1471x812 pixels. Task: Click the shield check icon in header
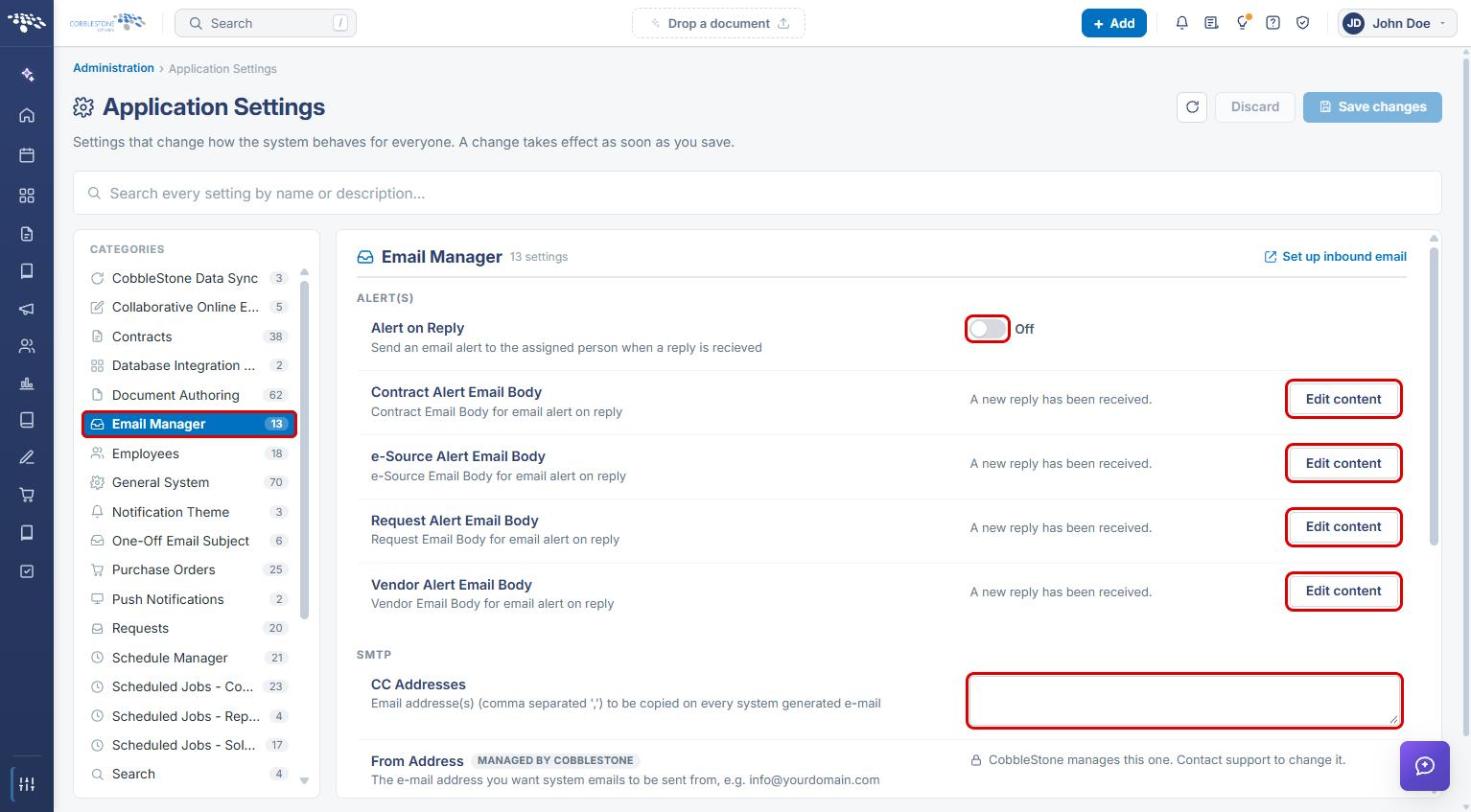[1302, 23]
